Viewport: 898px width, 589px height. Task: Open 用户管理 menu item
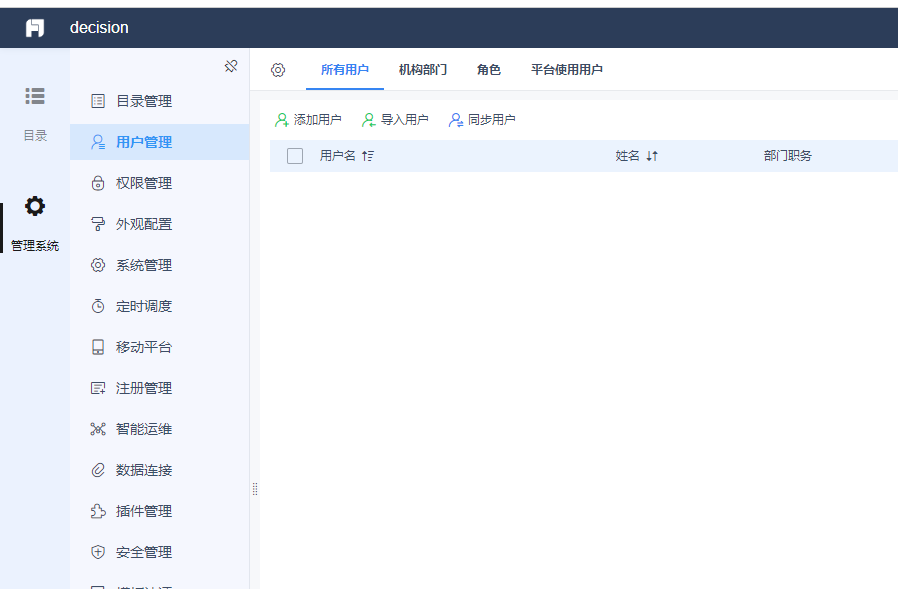pyautogui.click(x=159, y=142)
